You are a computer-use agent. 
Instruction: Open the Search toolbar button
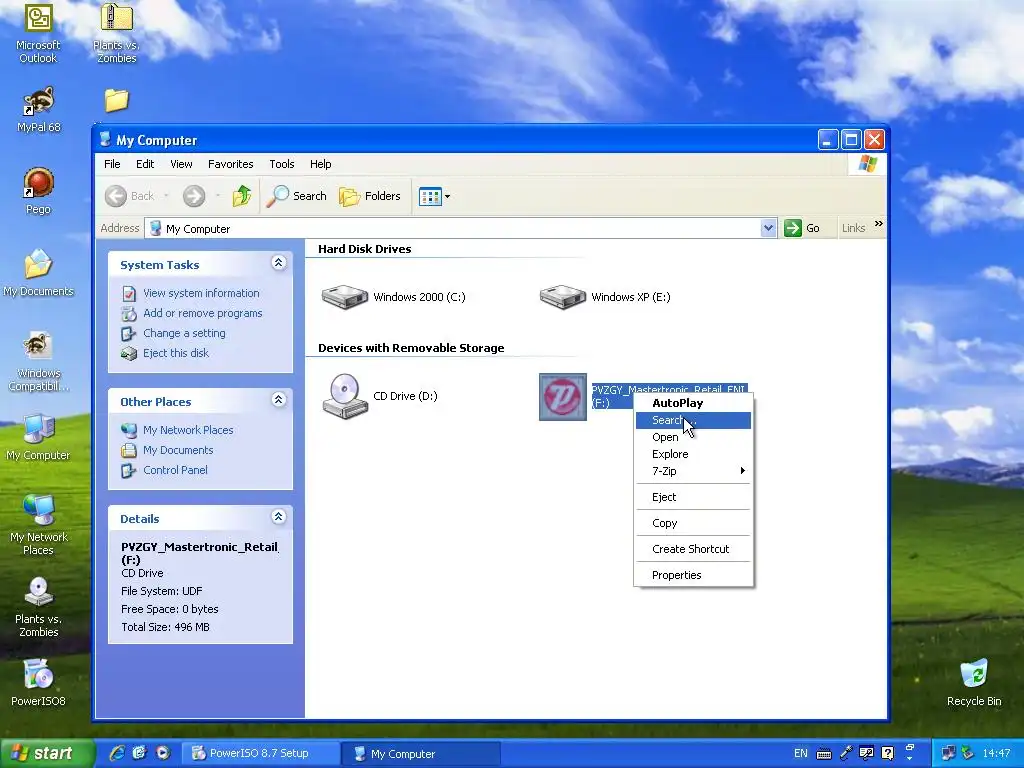(x=296, y=195)
